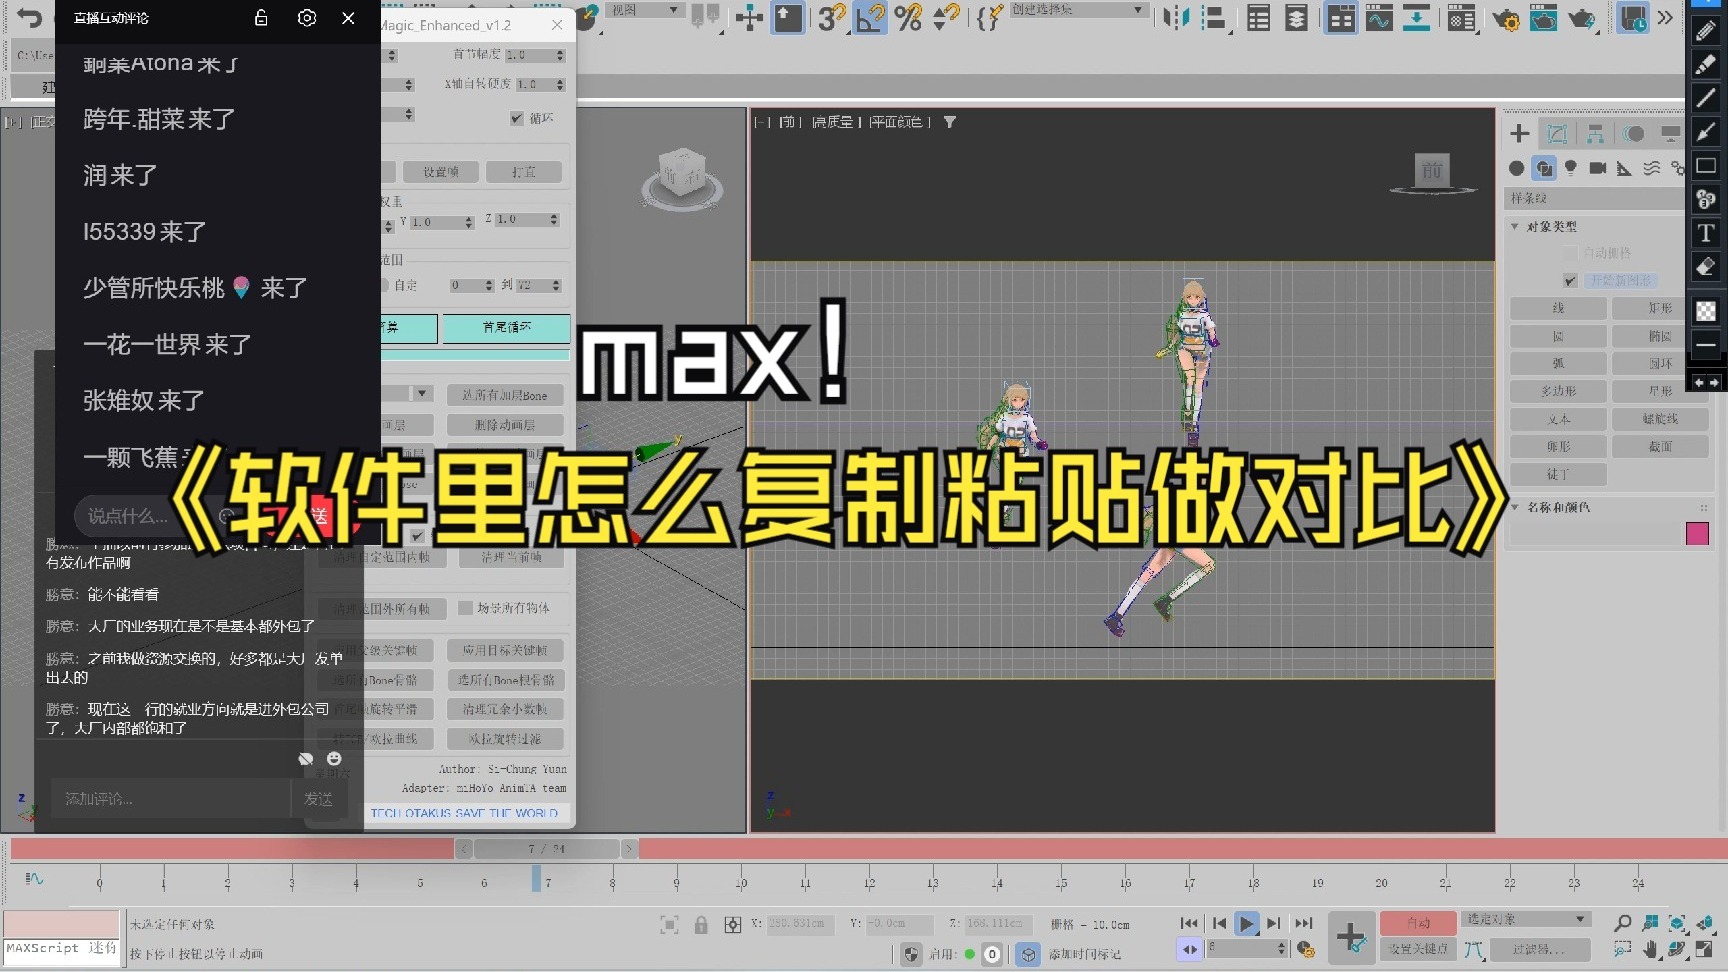Click the 首尾循环 button in Magic panel

click(x=506, y=327)
